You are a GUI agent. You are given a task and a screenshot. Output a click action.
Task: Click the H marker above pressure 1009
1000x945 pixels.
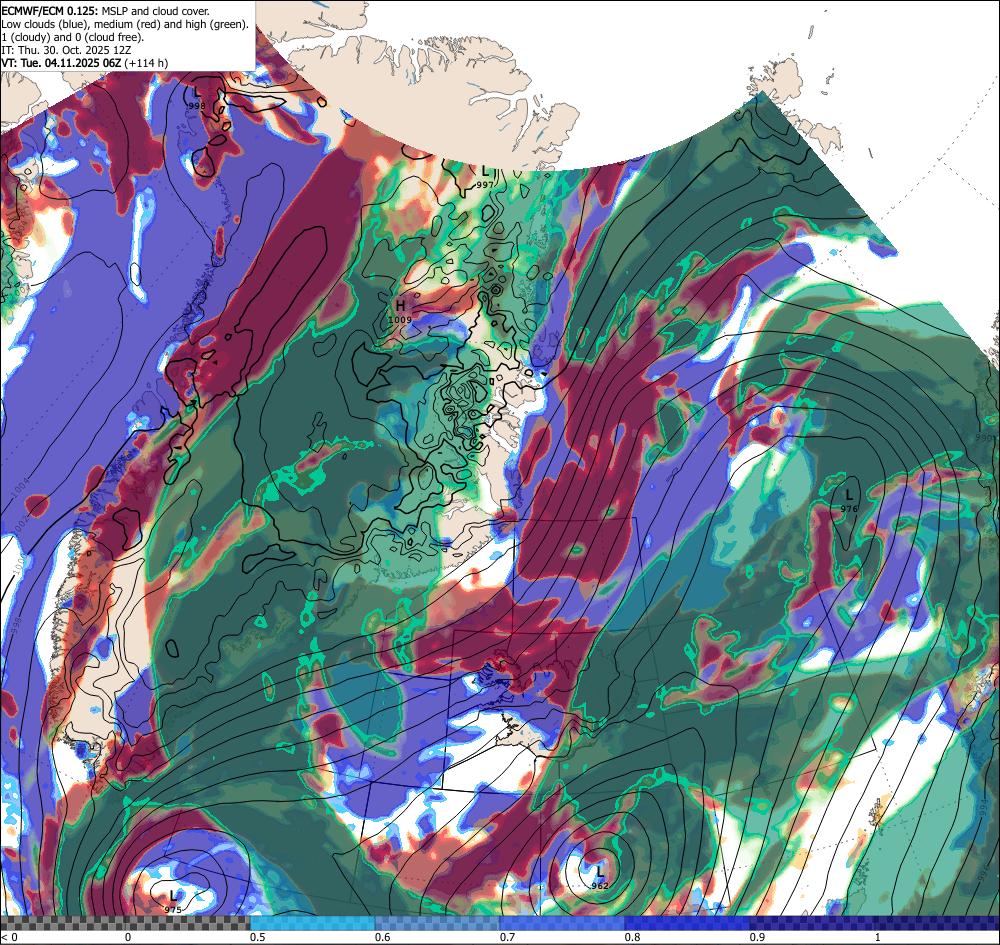click(x=401, y=306)
